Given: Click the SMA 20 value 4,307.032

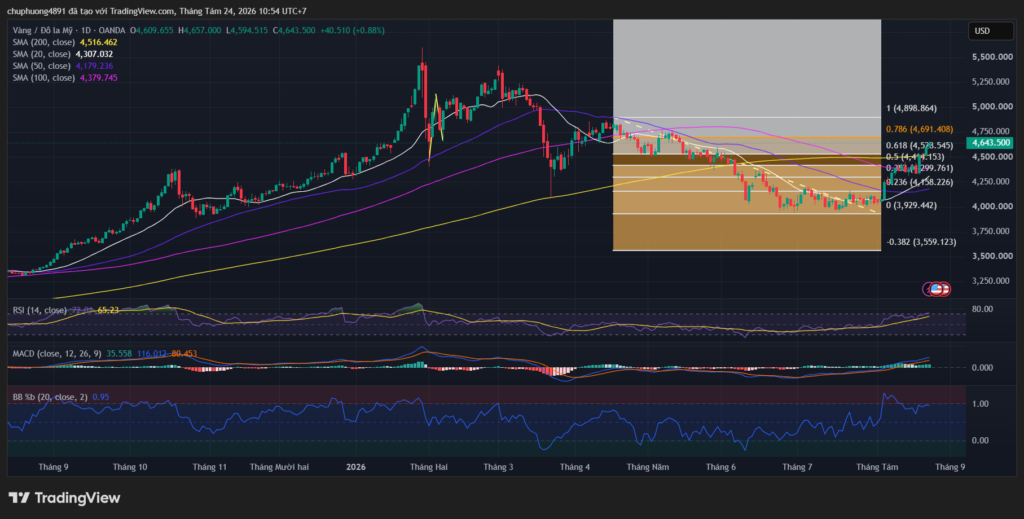Looking at the screenshot, I should pos(94,54).
